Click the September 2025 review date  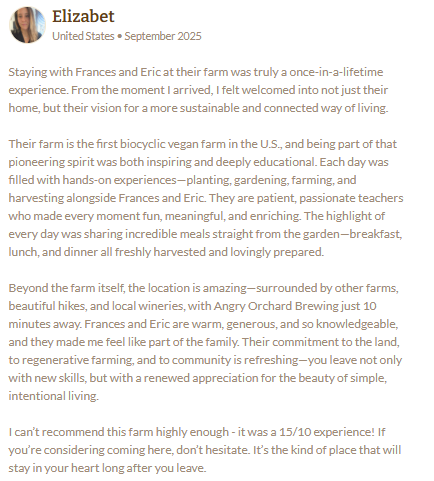tap(163, 36)
